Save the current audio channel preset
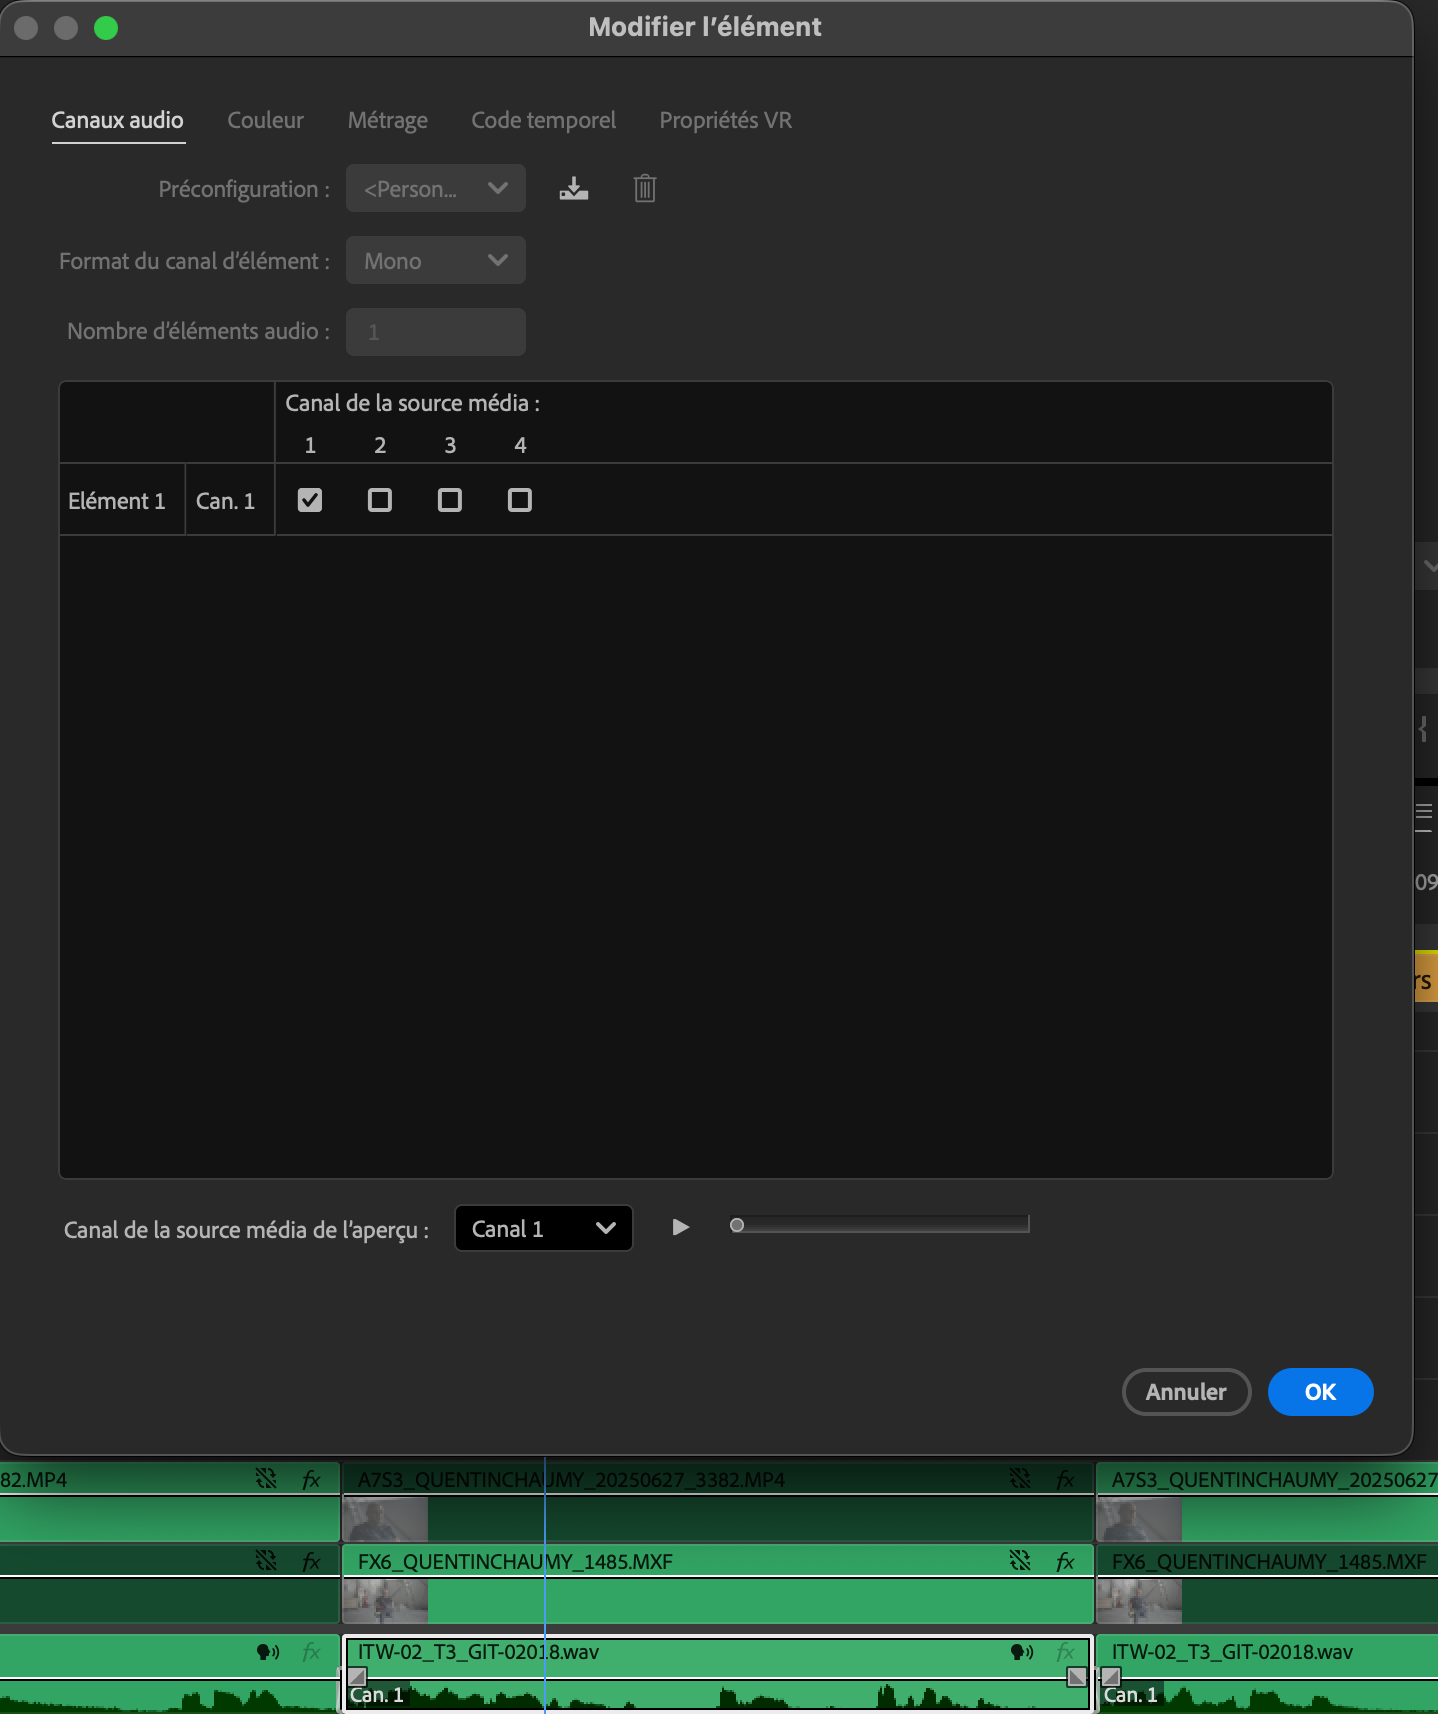 [574, 188]
